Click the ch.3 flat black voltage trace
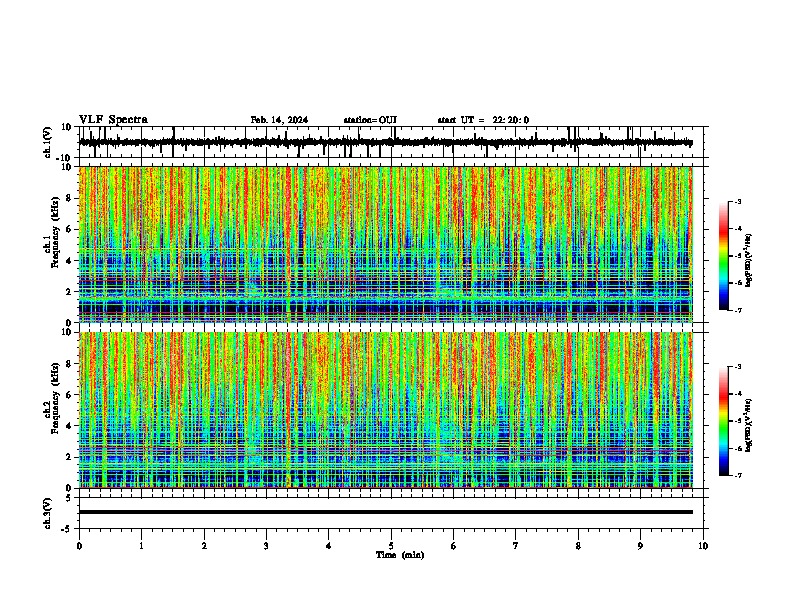Image resolution: width=792 pixels, height=612 pixels. point(385,512)
